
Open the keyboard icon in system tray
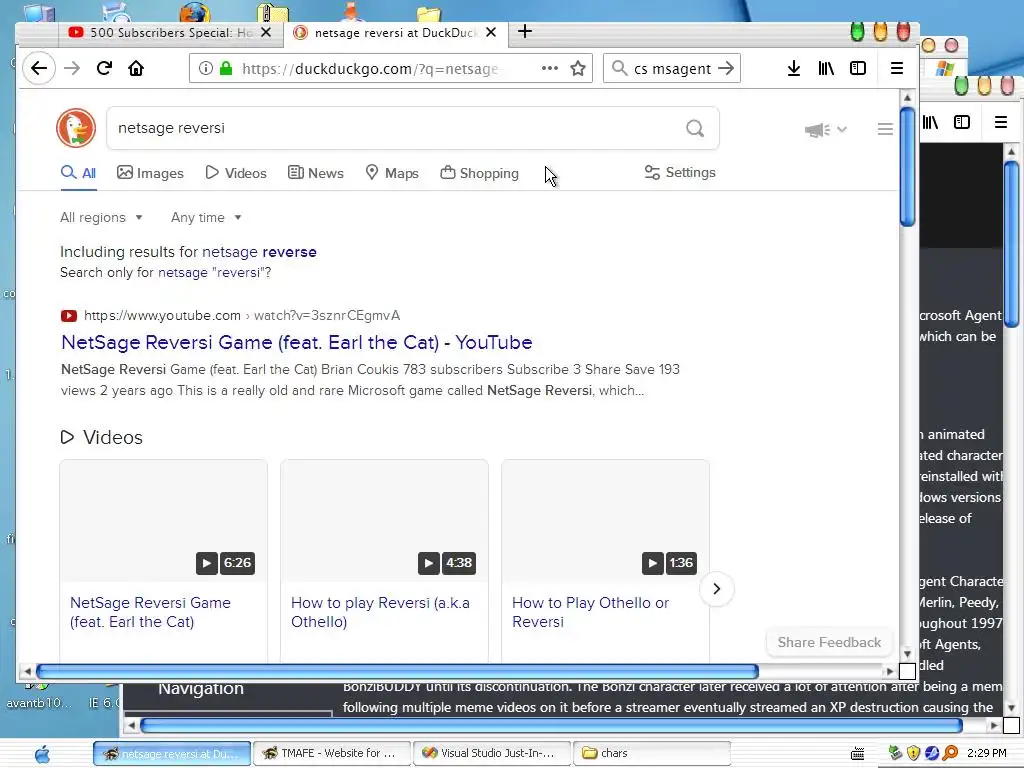[x=857, y=754]
